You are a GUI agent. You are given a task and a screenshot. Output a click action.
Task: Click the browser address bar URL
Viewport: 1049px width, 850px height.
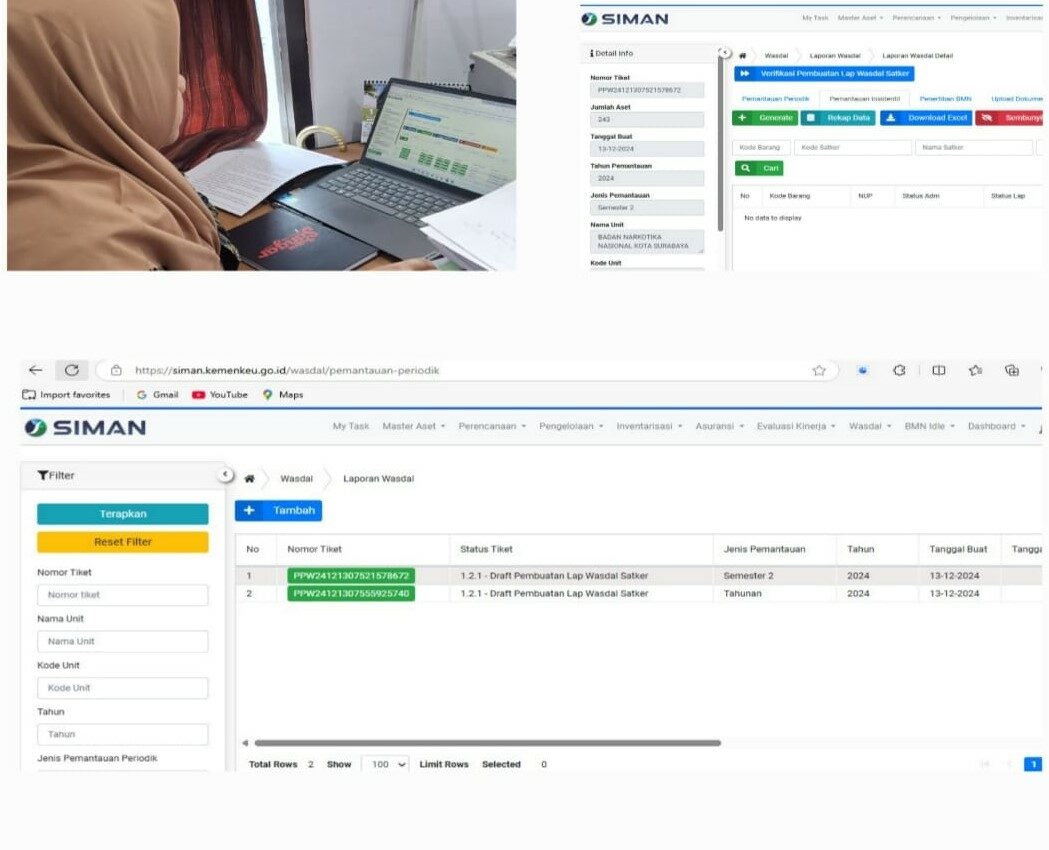286,370
